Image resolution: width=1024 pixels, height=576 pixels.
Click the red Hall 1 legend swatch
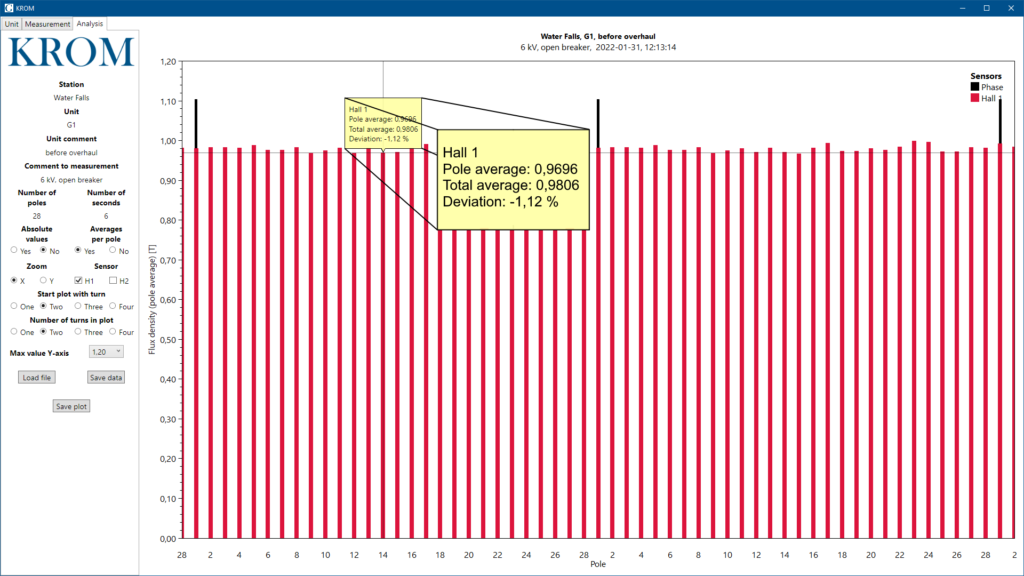tap(974, 98)
